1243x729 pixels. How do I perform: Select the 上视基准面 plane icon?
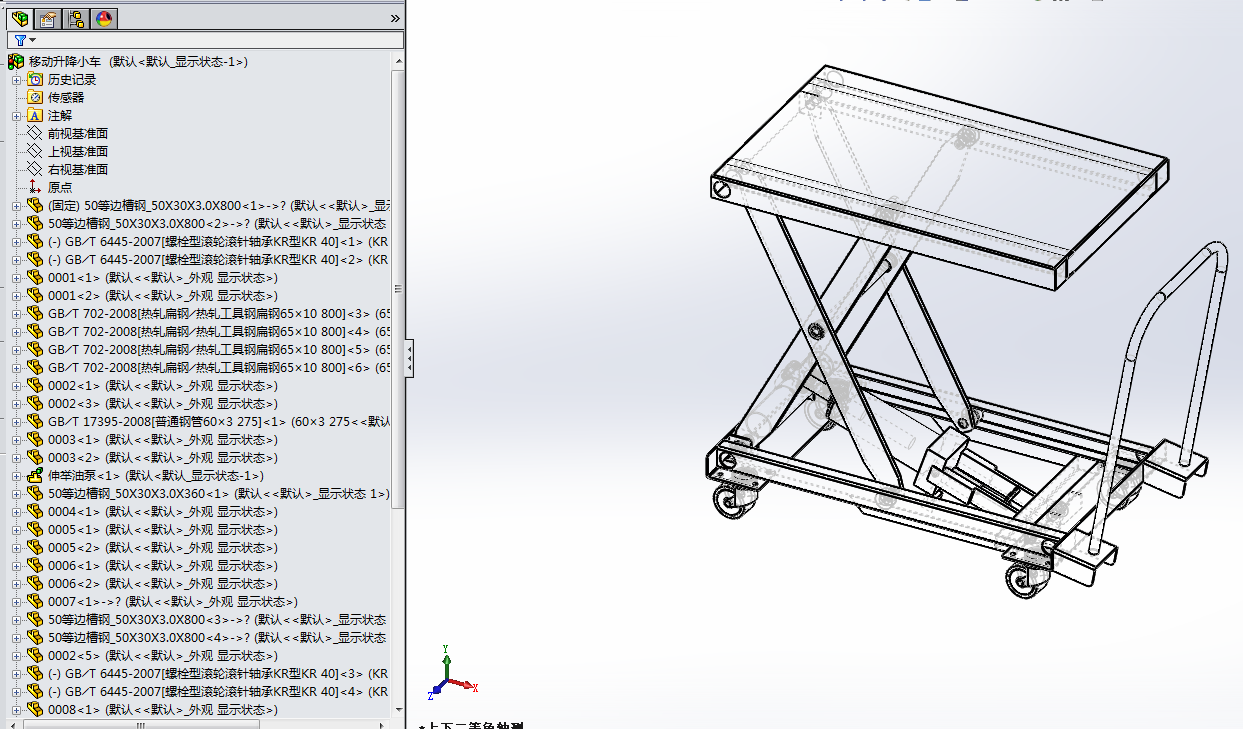[x=35, y=152]
